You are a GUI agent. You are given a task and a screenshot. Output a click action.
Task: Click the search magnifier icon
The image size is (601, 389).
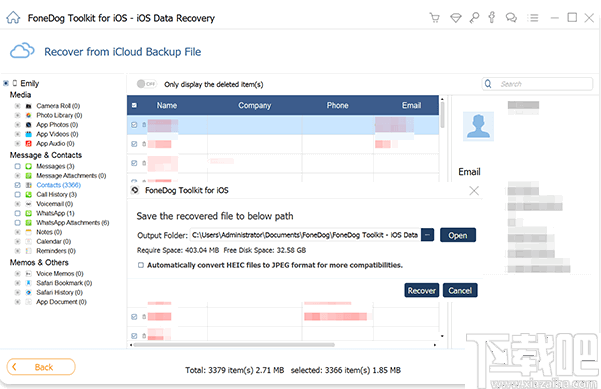[x=488, y=84]
